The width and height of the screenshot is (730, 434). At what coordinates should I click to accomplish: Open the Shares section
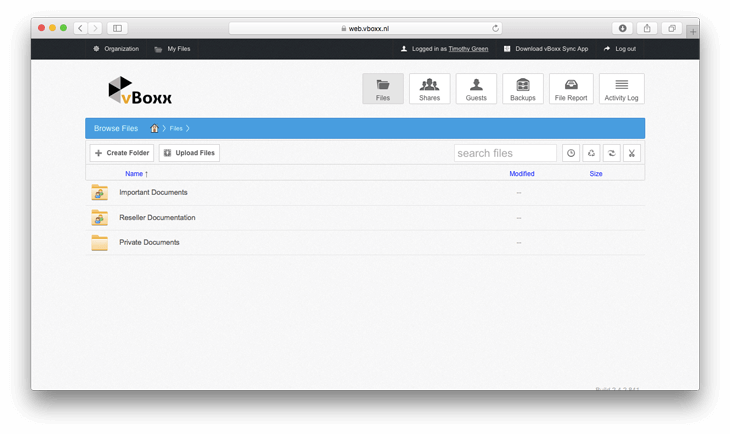tap(429, 89)
